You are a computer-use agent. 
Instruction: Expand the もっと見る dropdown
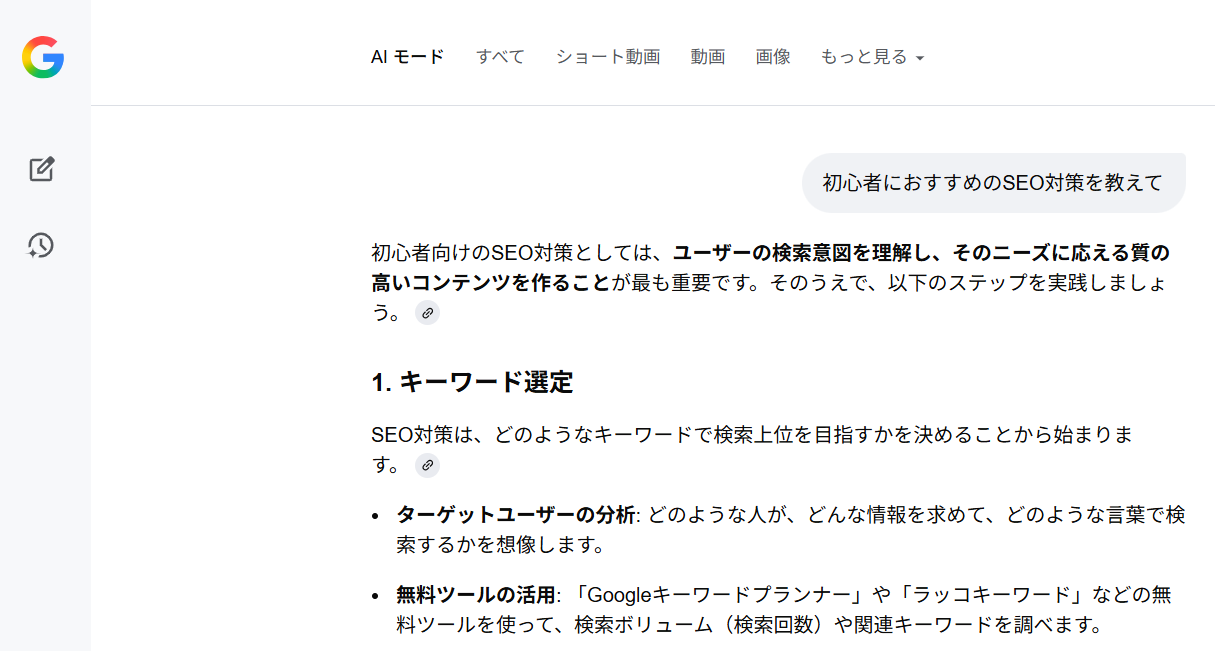[871, 57]
